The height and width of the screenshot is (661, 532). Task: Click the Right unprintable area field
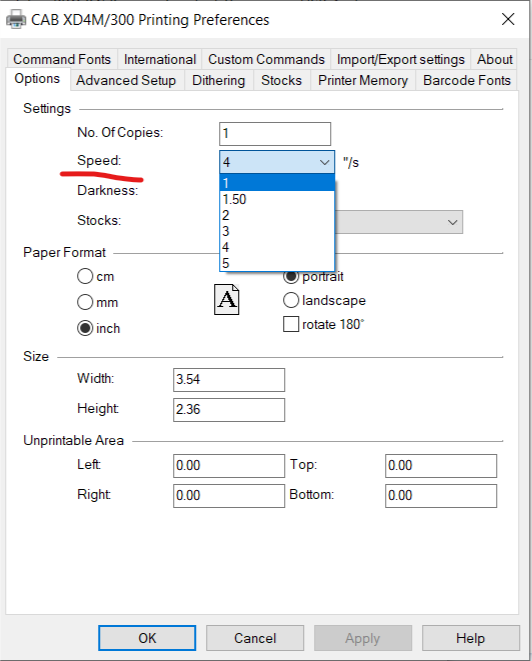coord(229,496)
